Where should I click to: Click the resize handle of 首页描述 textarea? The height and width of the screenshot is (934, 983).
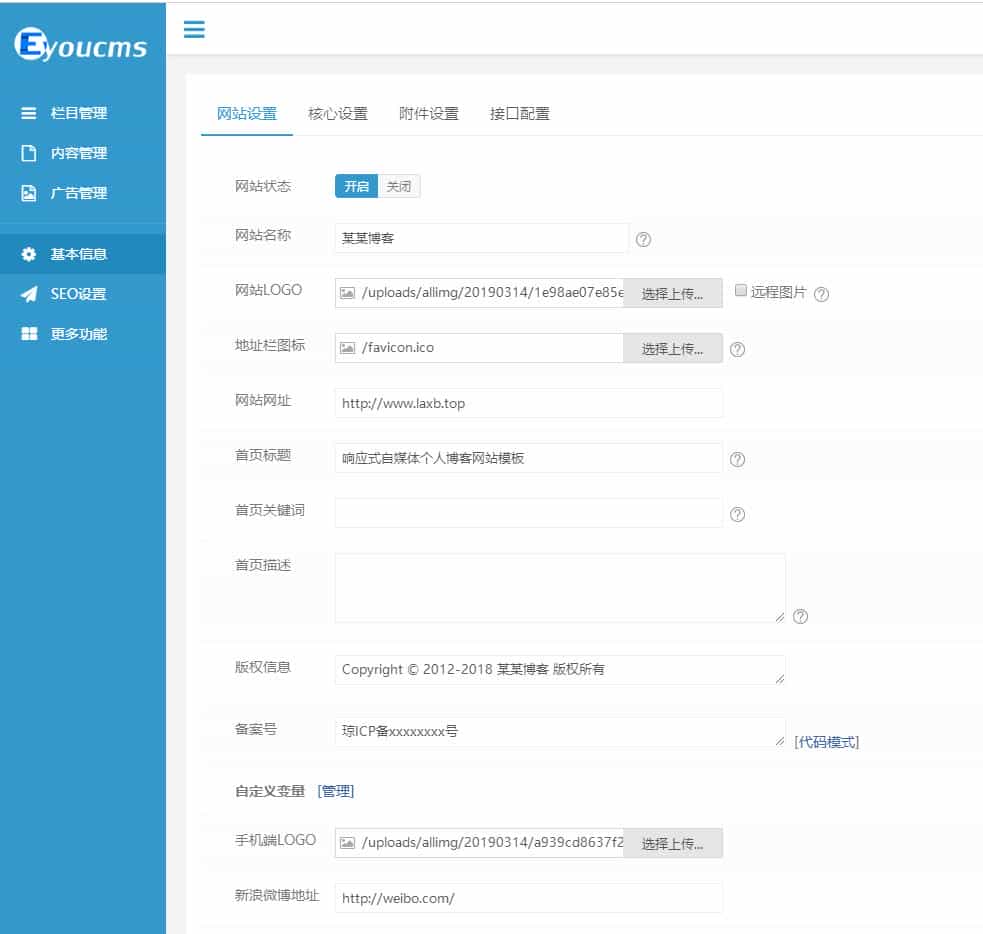[x=779, y=617]
